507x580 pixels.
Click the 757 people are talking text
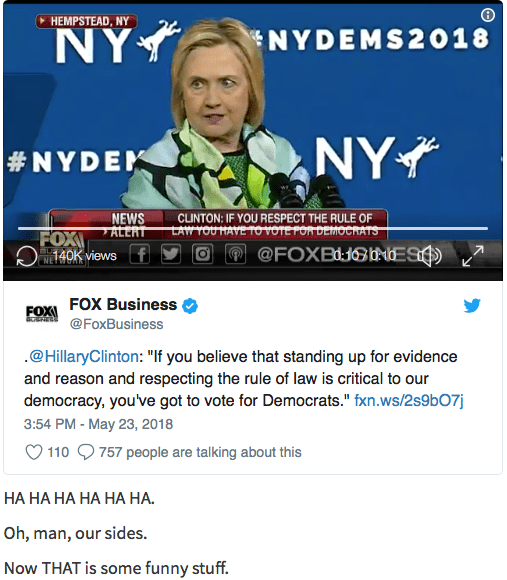click(200, 452)
